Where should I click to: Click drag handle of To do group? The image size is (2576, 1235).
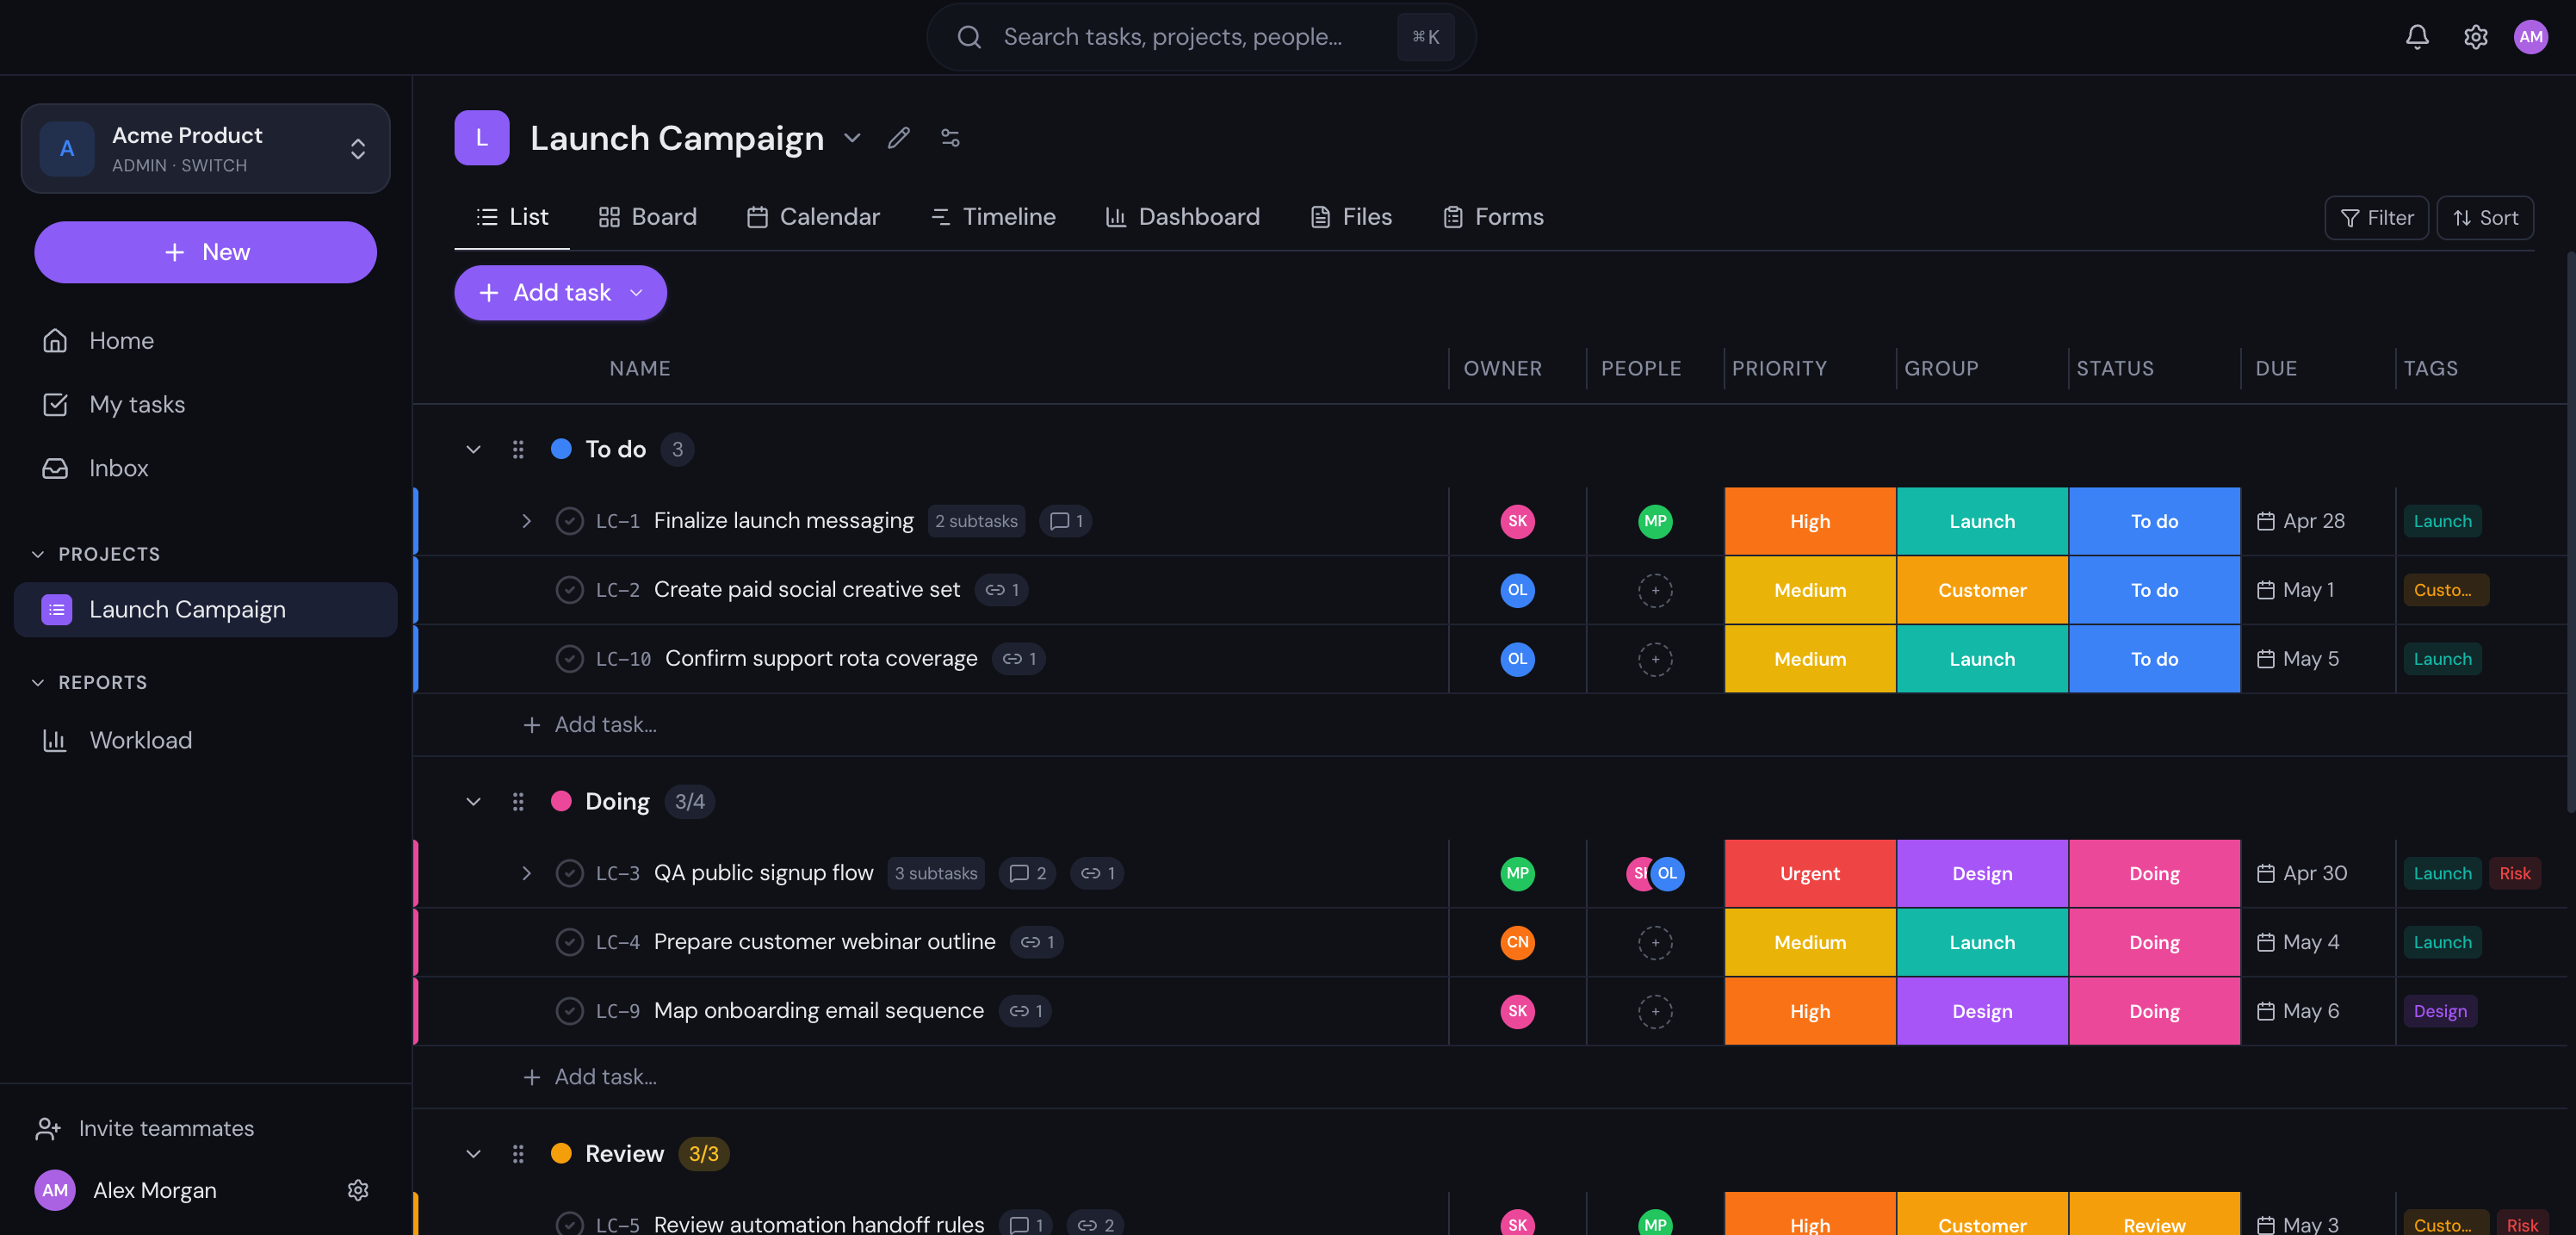pos(517,449)
